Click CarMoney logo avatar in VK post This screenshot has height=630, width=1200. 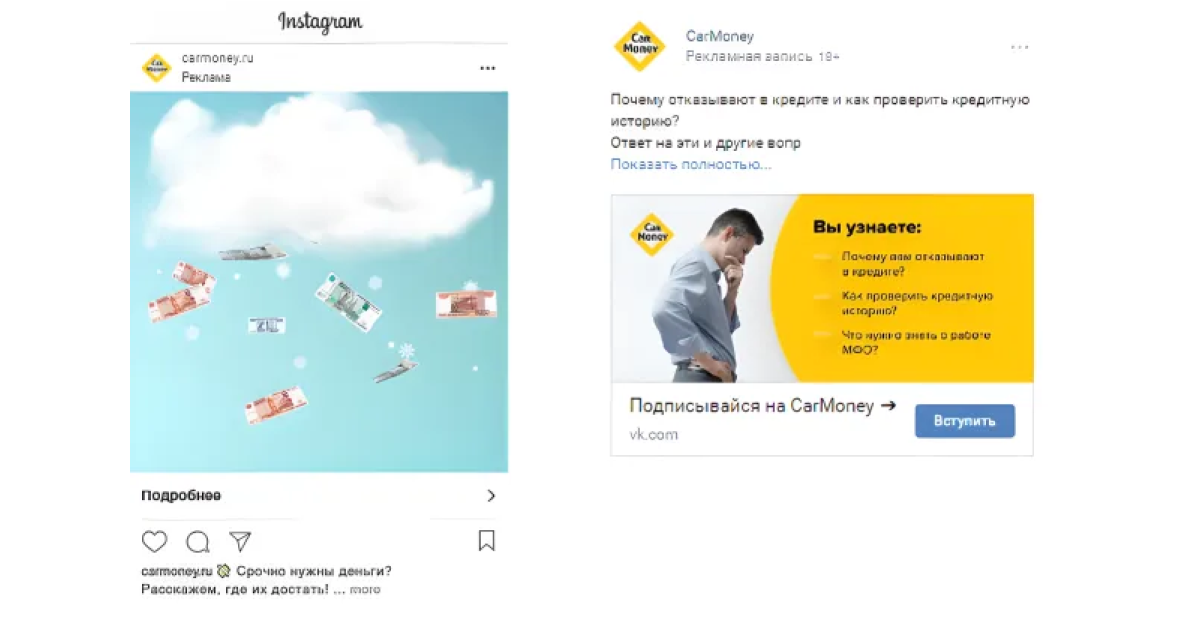639,46
